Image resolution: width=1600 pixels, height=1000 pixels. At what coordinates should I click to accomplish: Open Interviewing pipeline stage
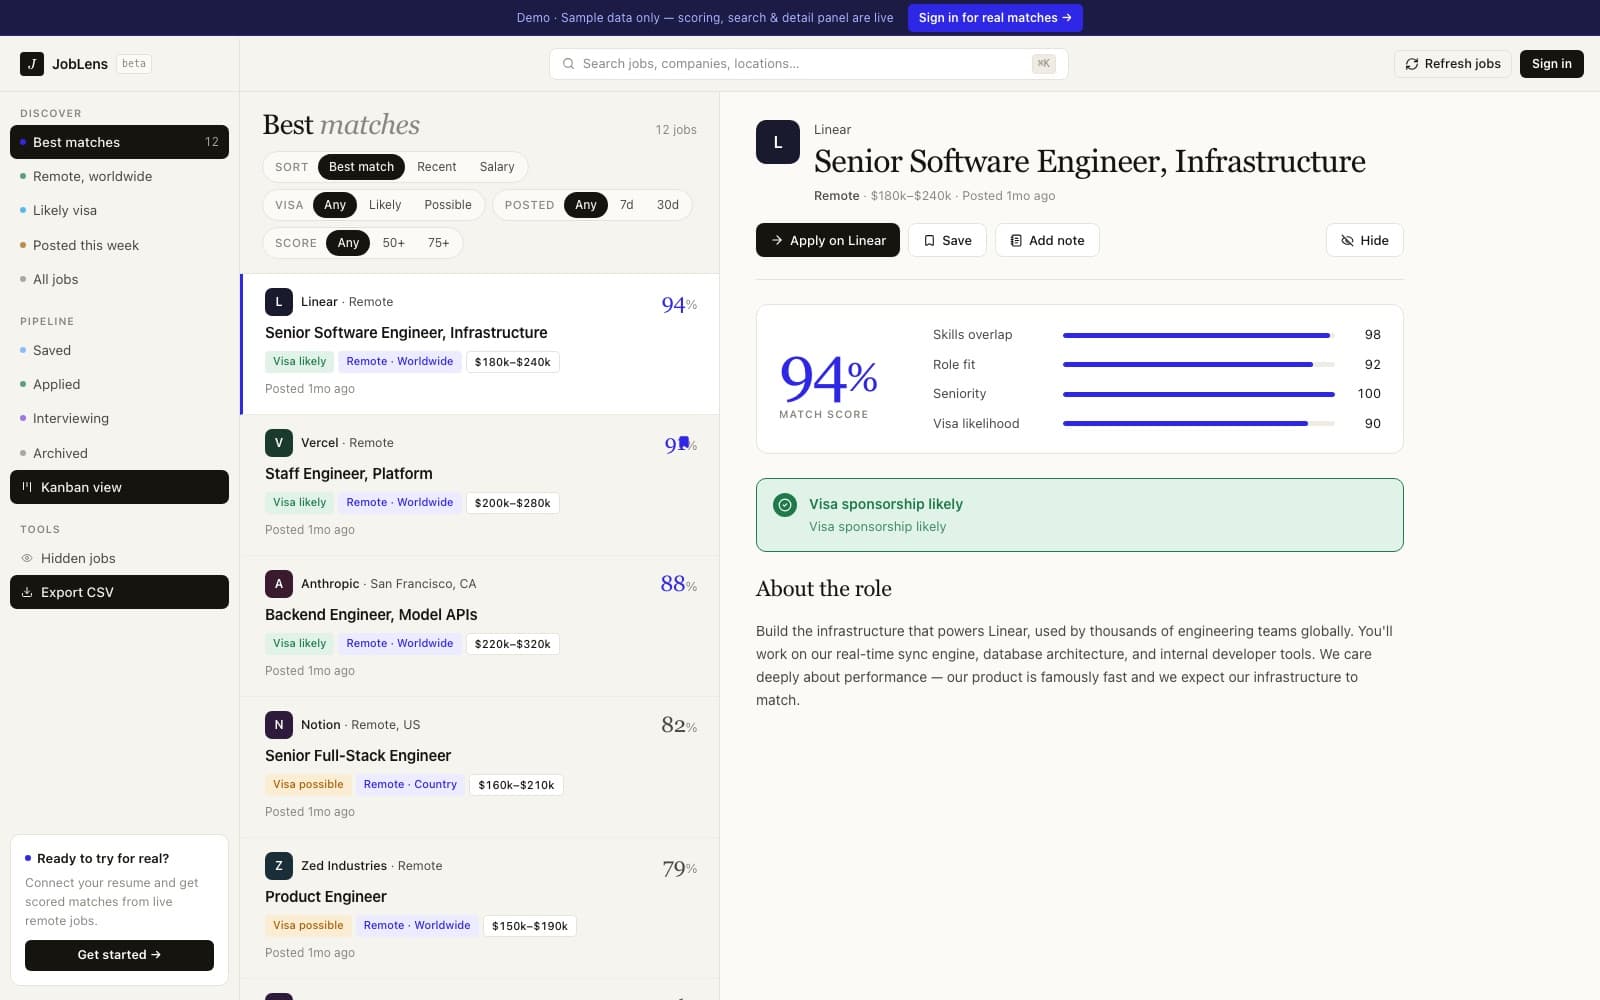pyautogui.click(x=119, y=418)
